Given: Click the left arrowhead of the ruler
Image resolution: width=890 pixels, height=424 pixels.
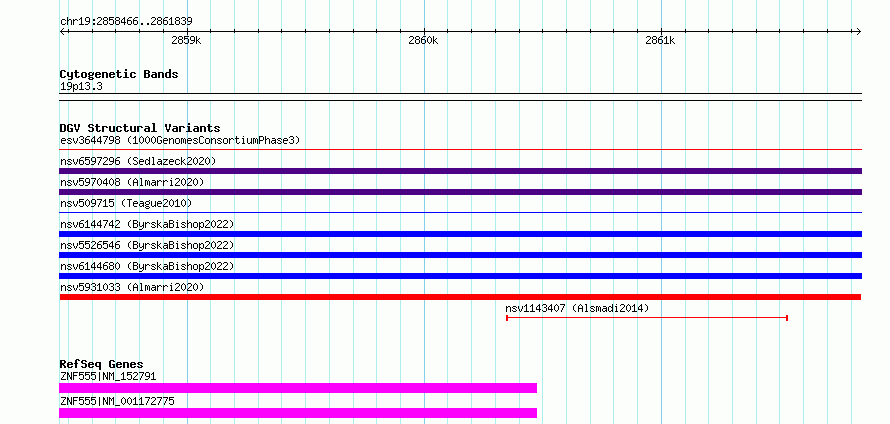Looking at the screenshot, I should pos(62,31).
